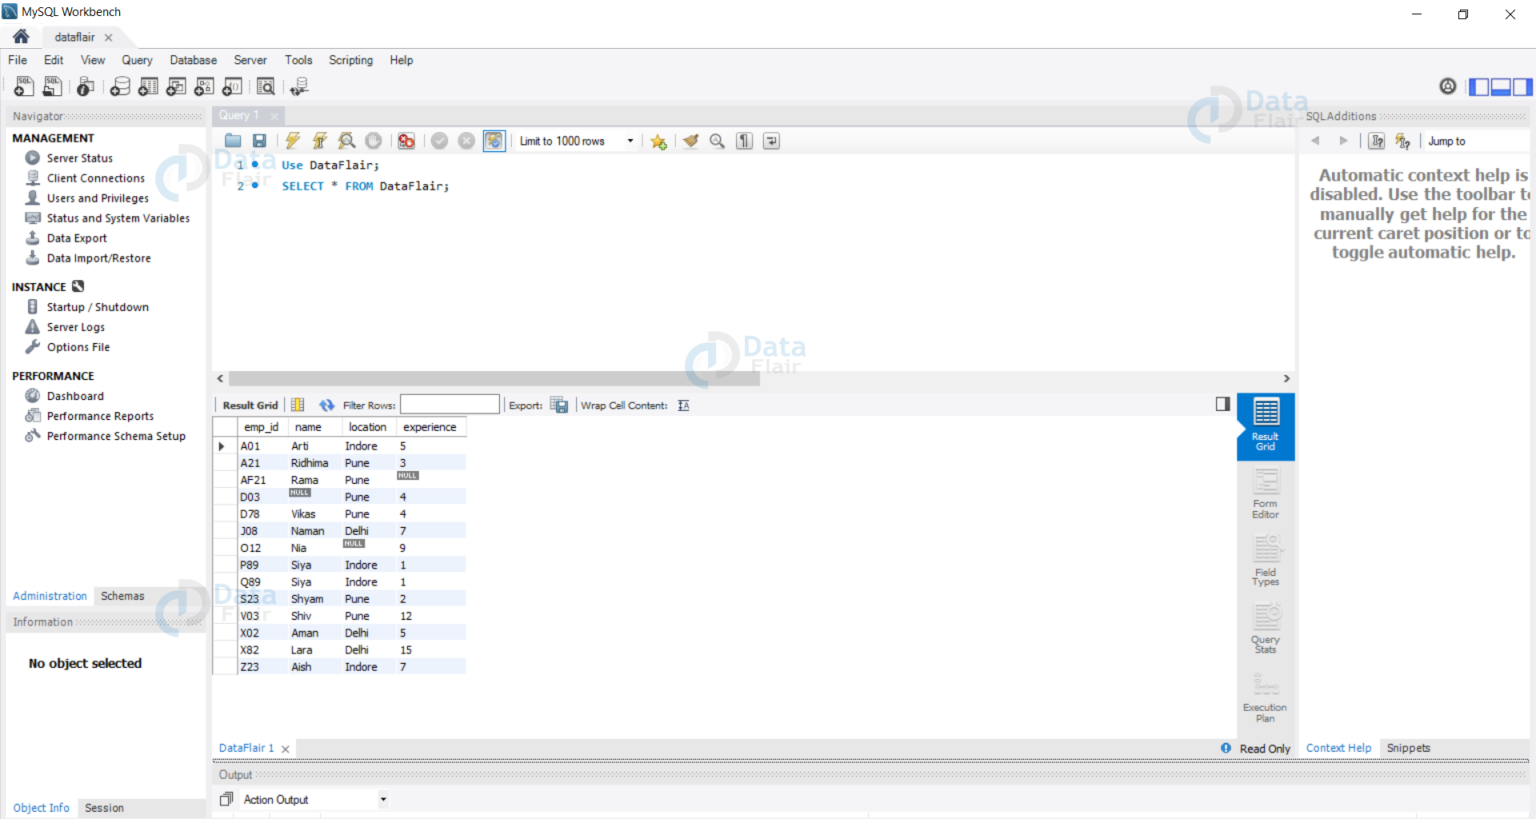Close the DataFlair 1 result tab
Image resolution: width=1536 pixels, height=819 pixels.
[x=285, y=749]
